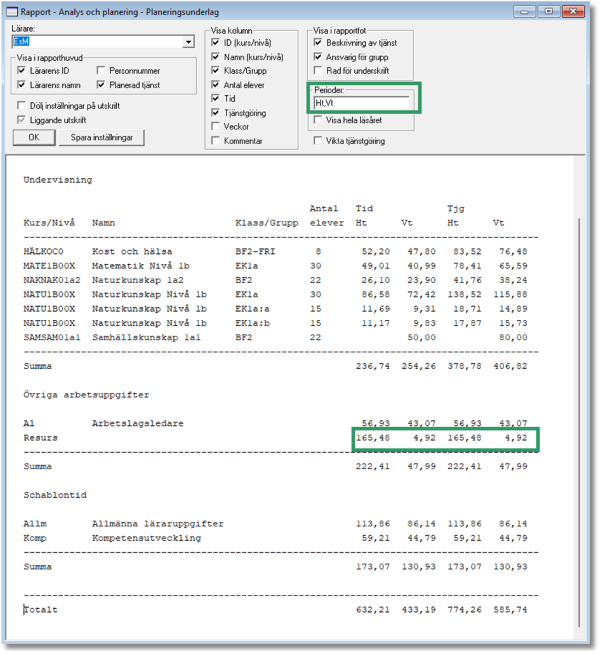Enable the Veckor column checkbox
This screenshot has width=600, height=654.
coord(217,127)
